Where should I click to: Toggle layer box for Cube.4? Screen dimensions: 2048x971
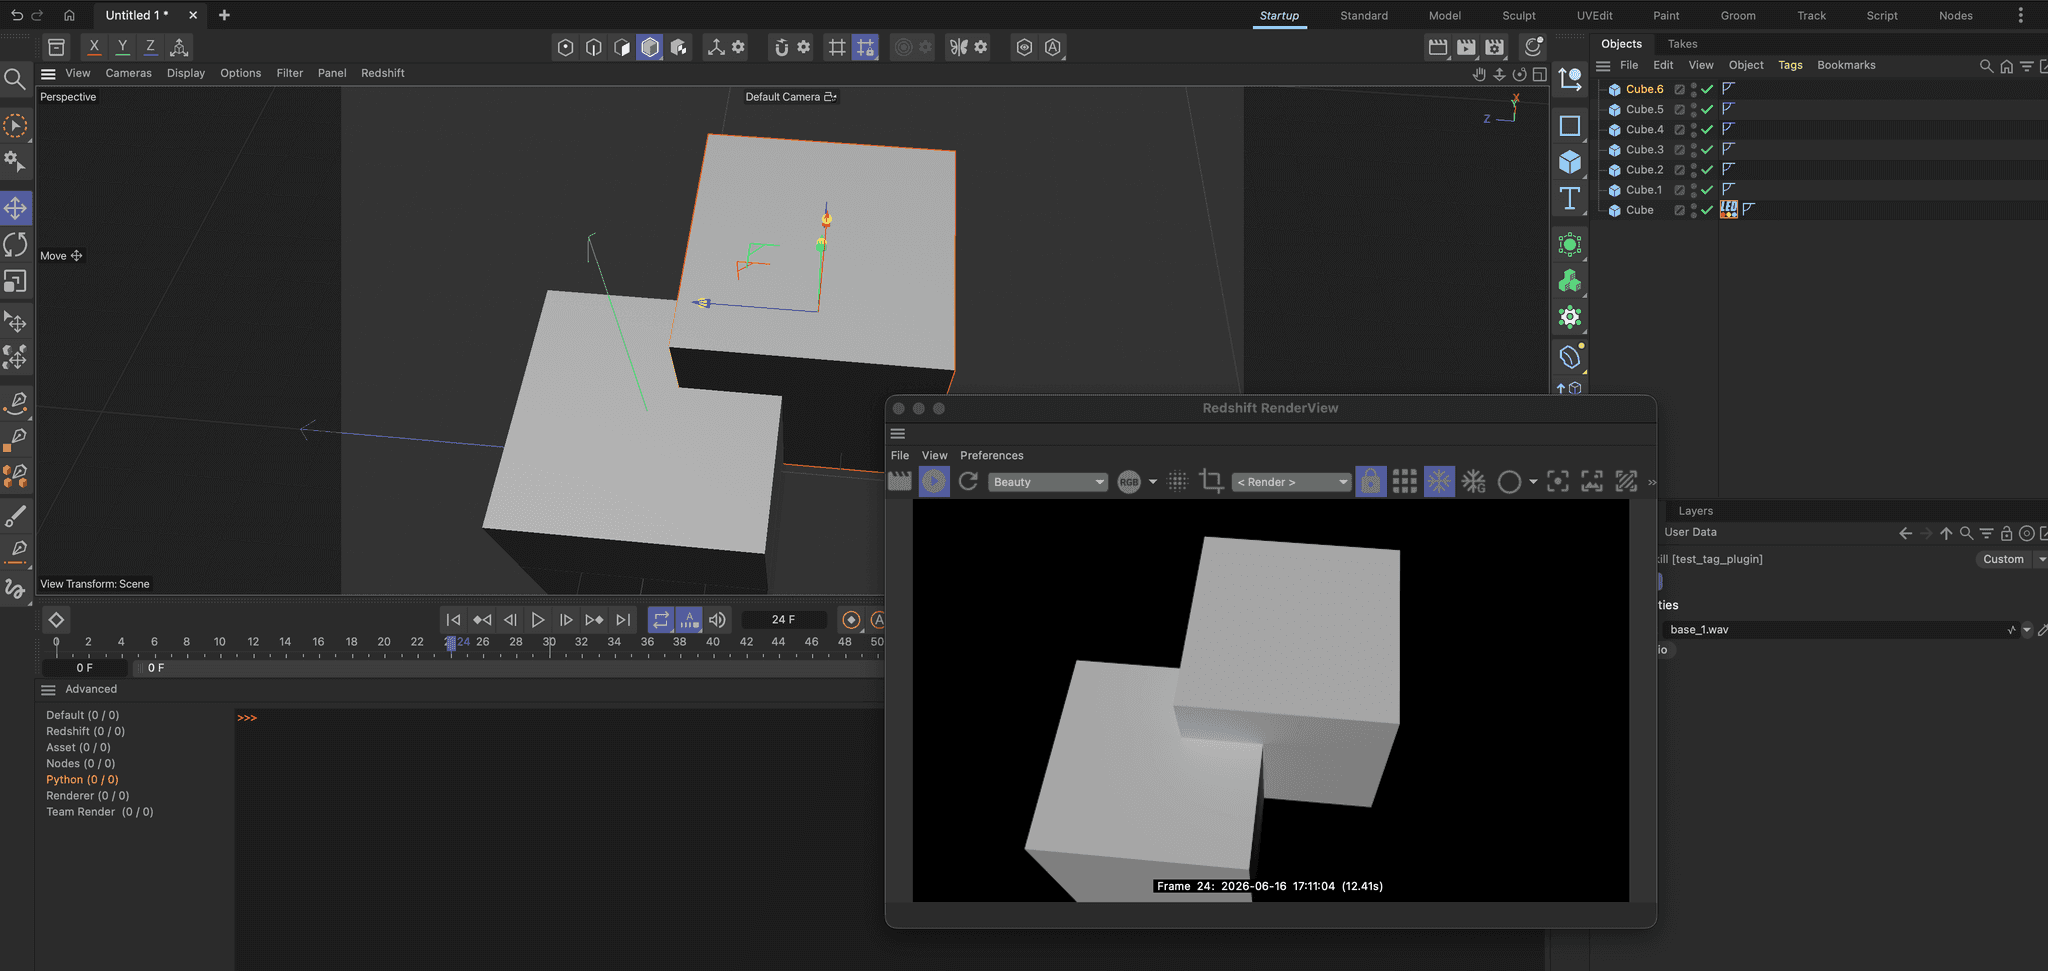pyautogui.click(x=1680, y=130)
